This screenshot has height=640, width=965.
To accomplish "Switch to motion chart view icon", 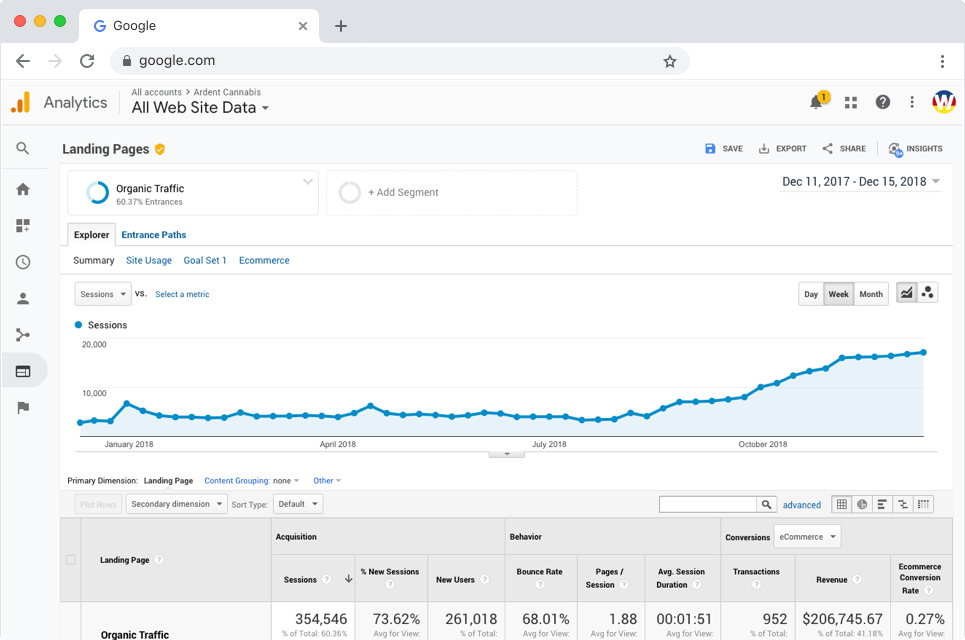I will (x=928, y=293).
